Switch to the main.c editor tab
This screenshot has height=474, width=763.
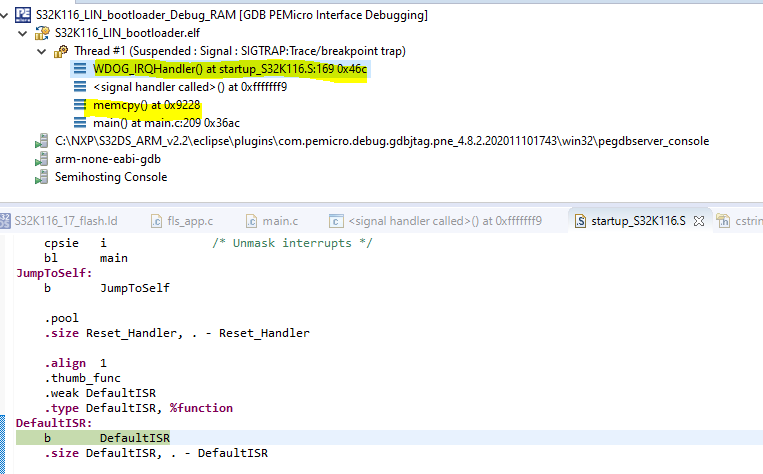point(280,221)
